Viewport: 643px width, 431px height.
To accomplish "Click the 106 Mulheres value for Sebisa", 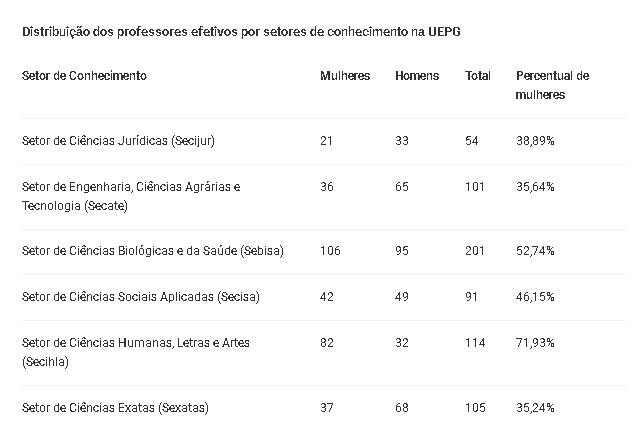I will tap(330, 251).
